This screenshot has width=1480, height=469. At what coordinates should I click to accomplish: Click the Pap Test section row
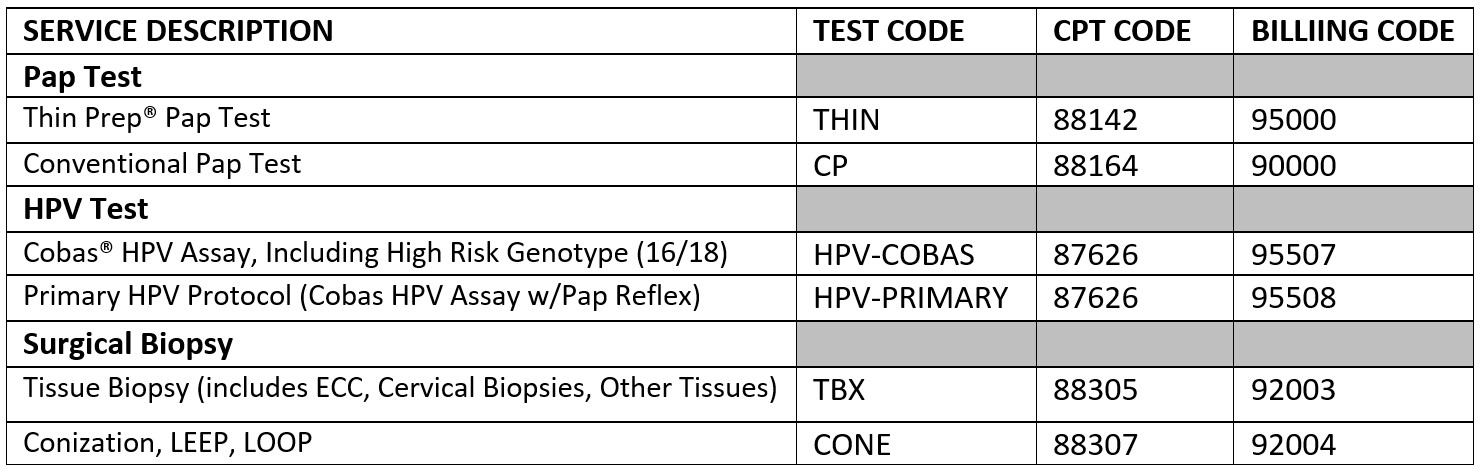83,76
